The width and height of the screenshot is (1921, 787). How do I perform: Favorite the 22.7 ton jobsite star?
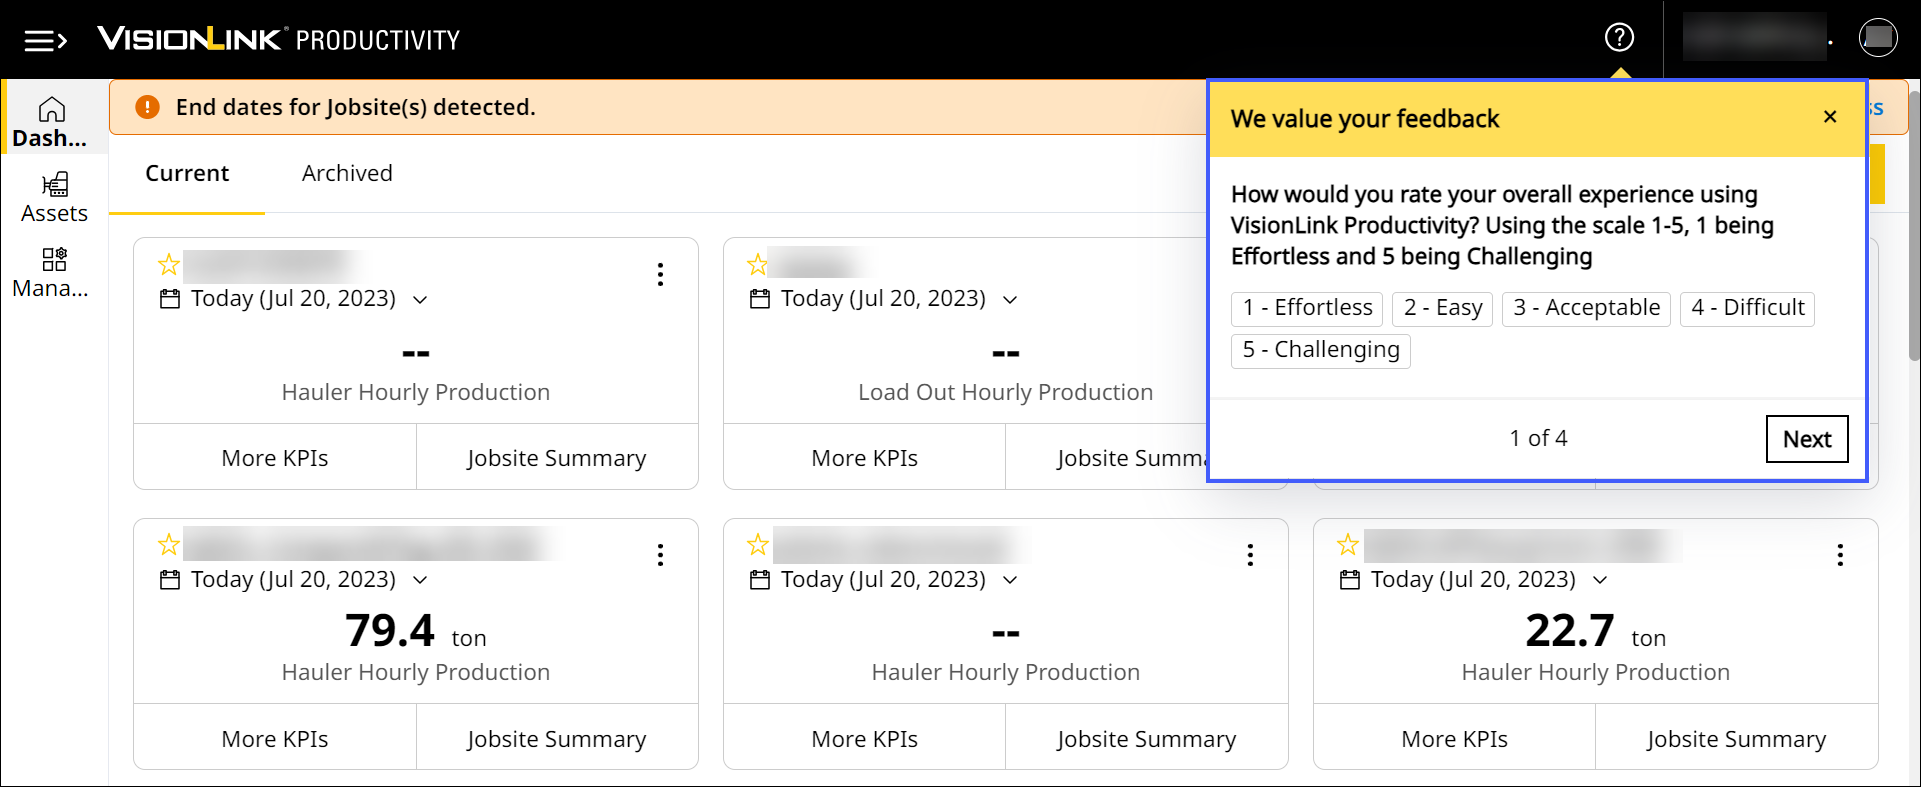click(x=1348, y=545)
